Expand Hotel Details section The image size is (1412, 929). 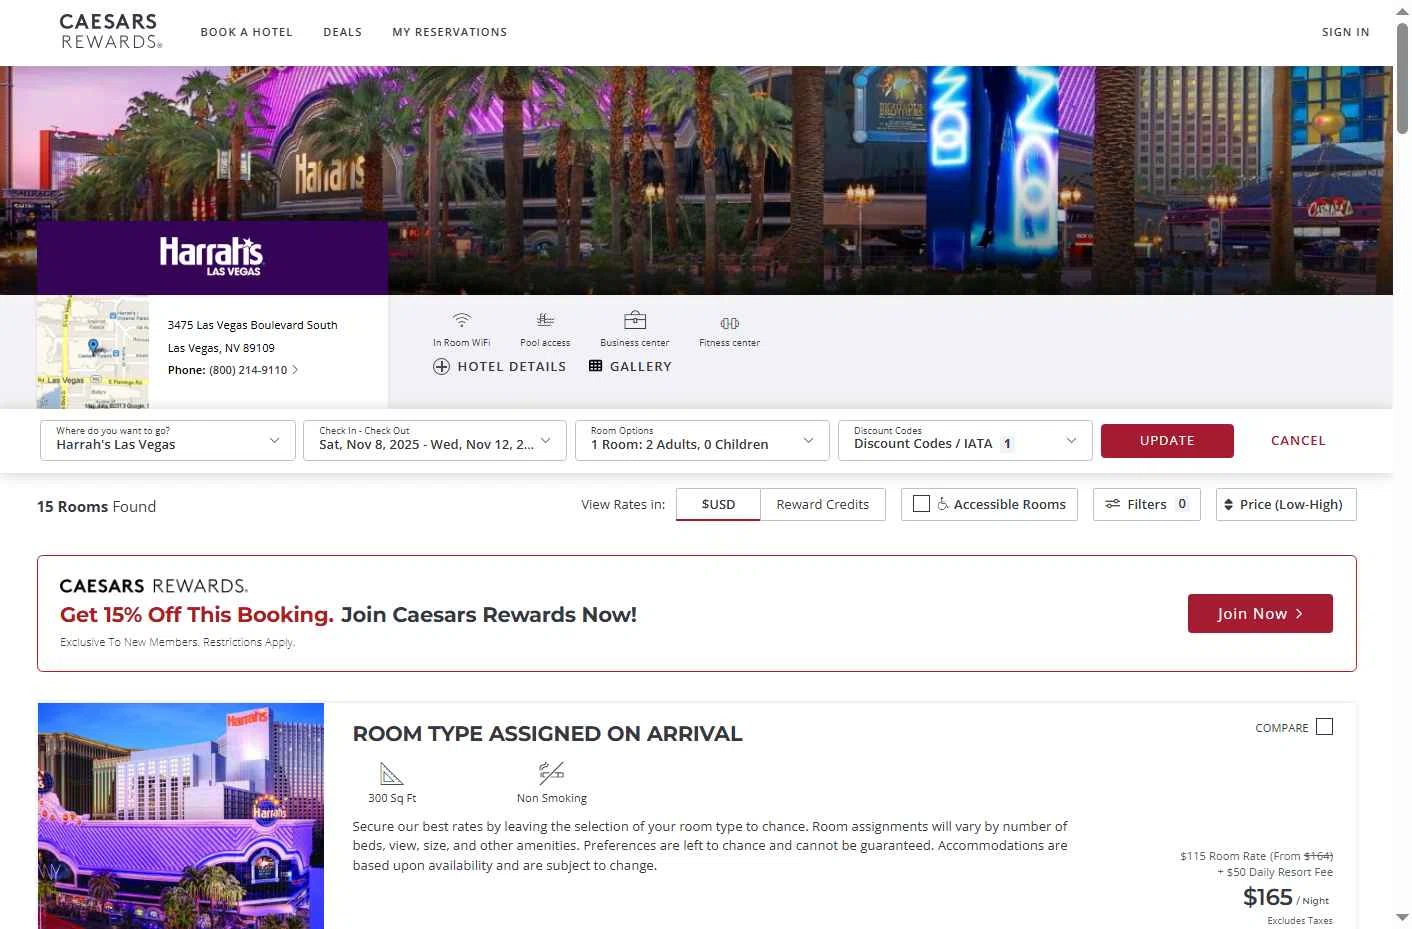500,367
